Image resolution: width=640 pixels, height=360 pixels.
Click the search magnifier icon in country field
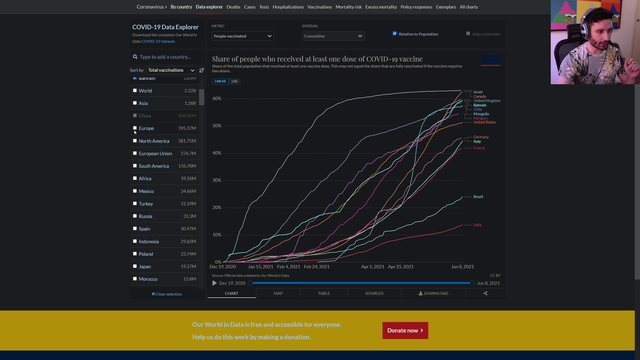[x=135, y=57]
